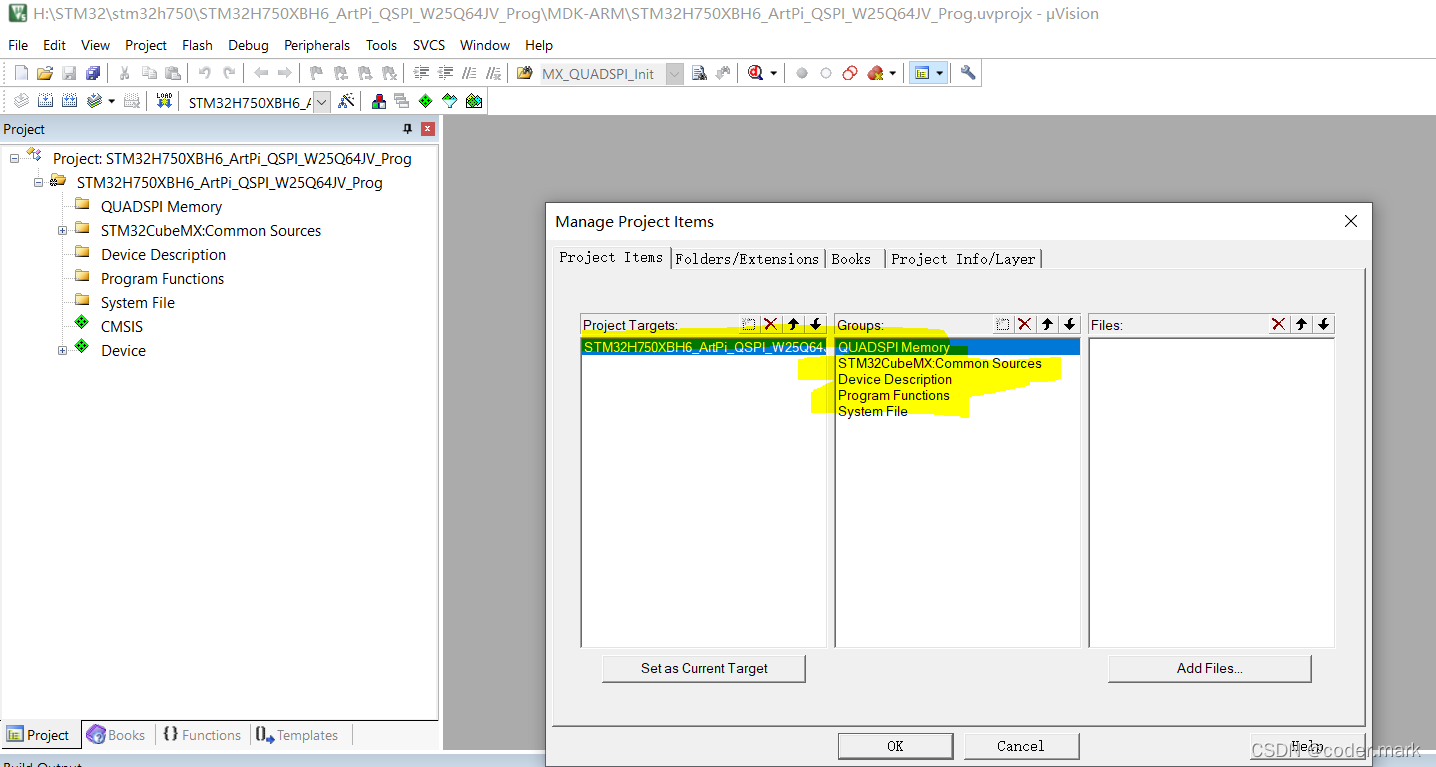Confirm dialog with OK button
Viewport: 1436px width, 767px height.
895,746
